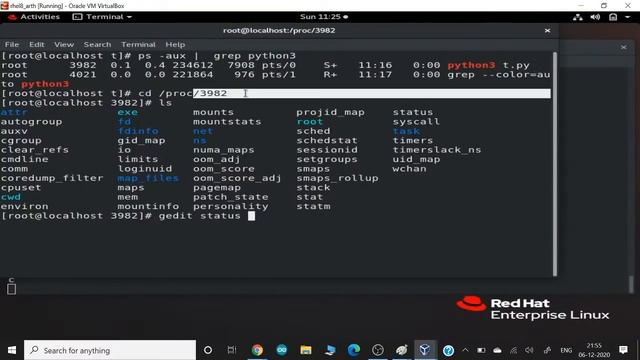Click the pen/link tray icon near ENG

(547, 350)
